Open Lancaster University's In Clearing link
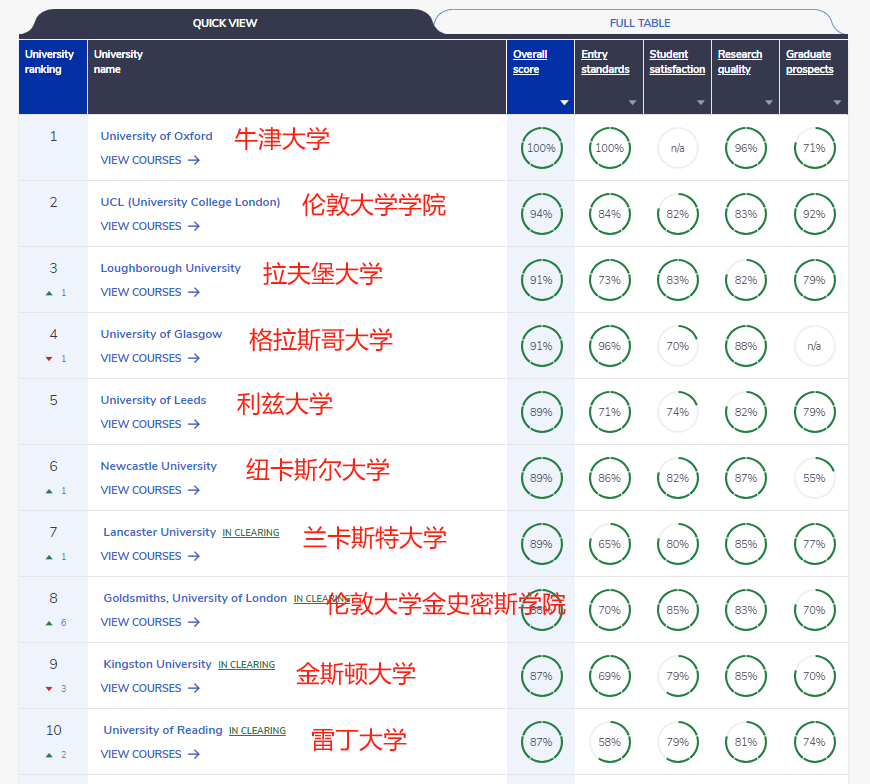This screenshot has width=870, height=784. [251, 533]
